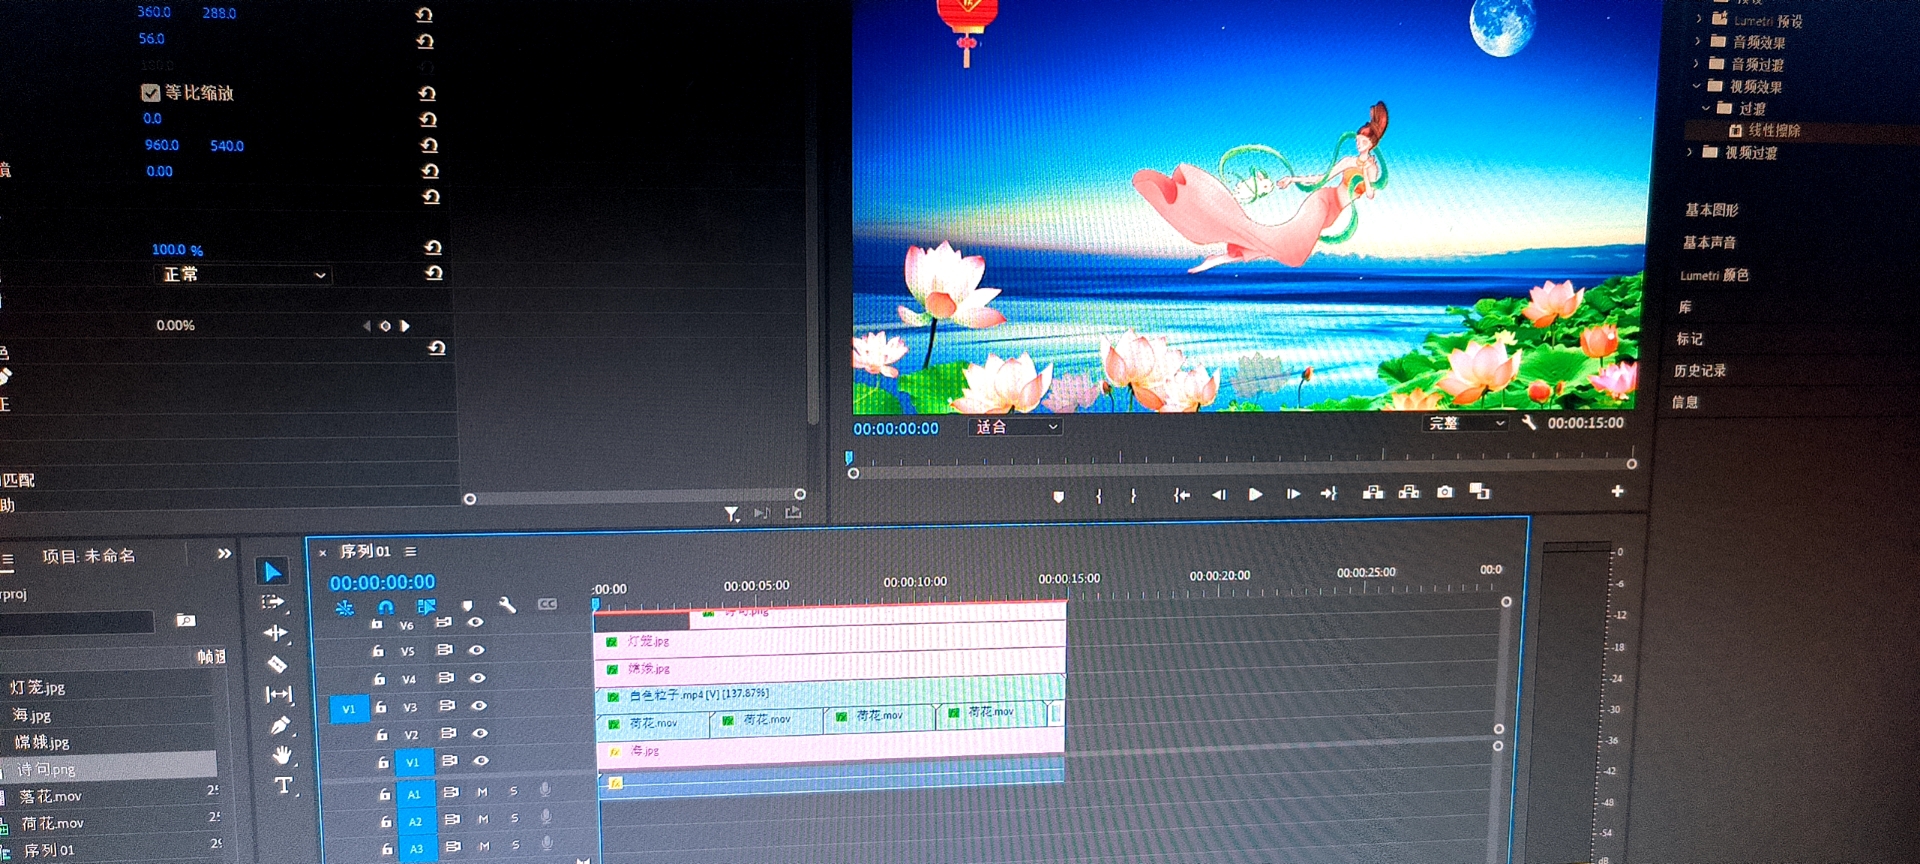1920x864 pixels.
Task: Expand the 视频过渡 effects folder
Action: (x=1690, y=152)
